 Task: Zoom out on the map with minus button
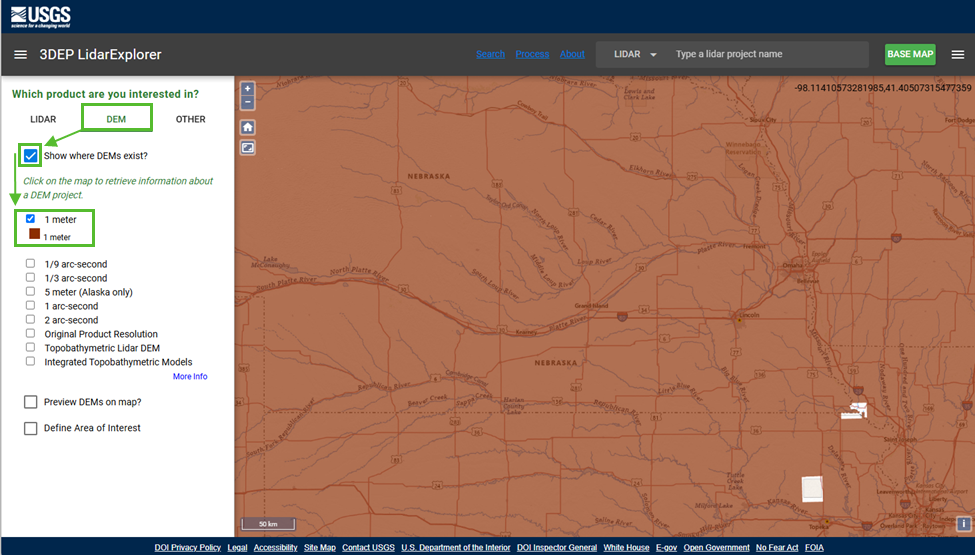[247, 103]
